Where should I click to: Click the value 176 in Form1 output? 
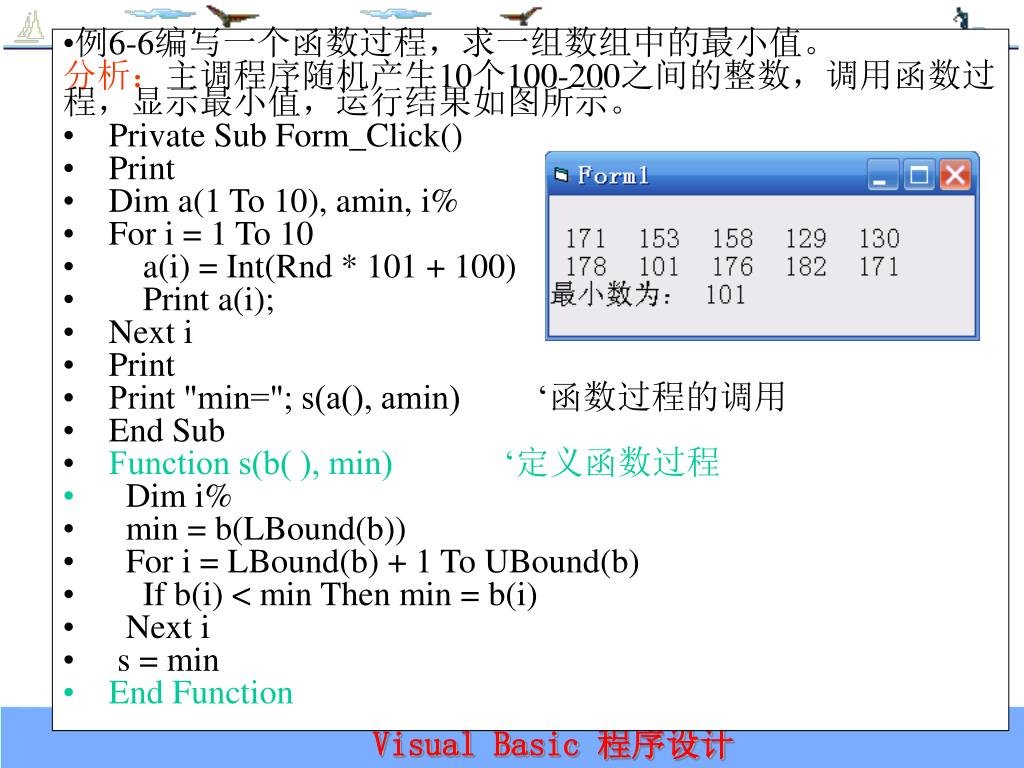(733, 266)
